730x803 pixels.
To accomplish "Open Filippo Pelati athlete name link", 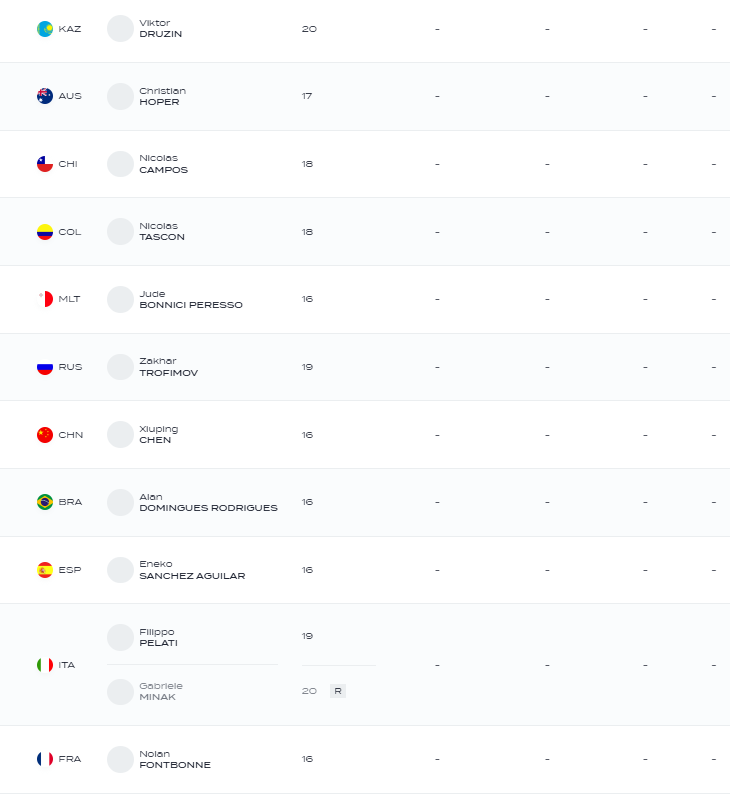I will 158,638.
